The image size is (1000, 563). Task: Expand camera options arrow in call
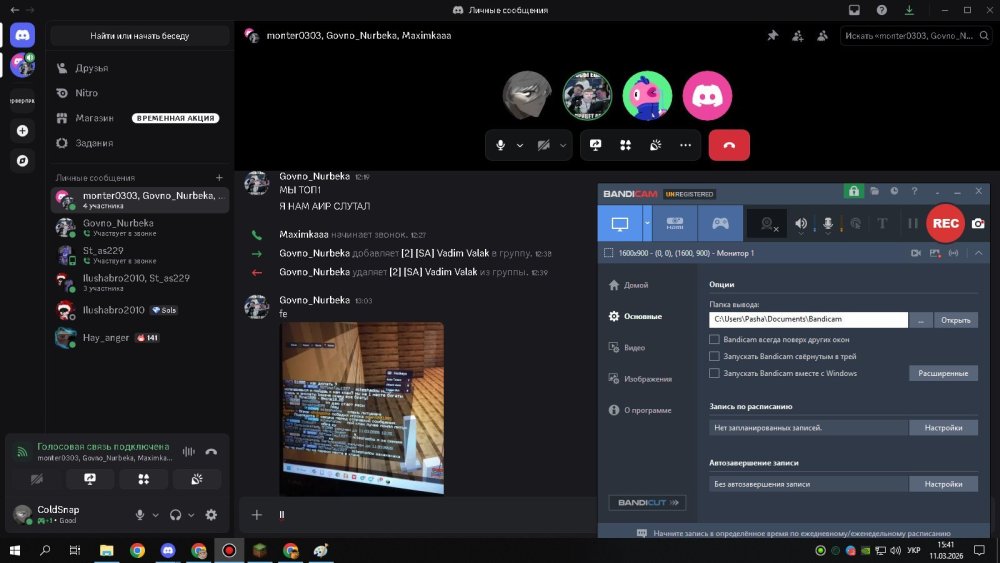tap(562, 145)
